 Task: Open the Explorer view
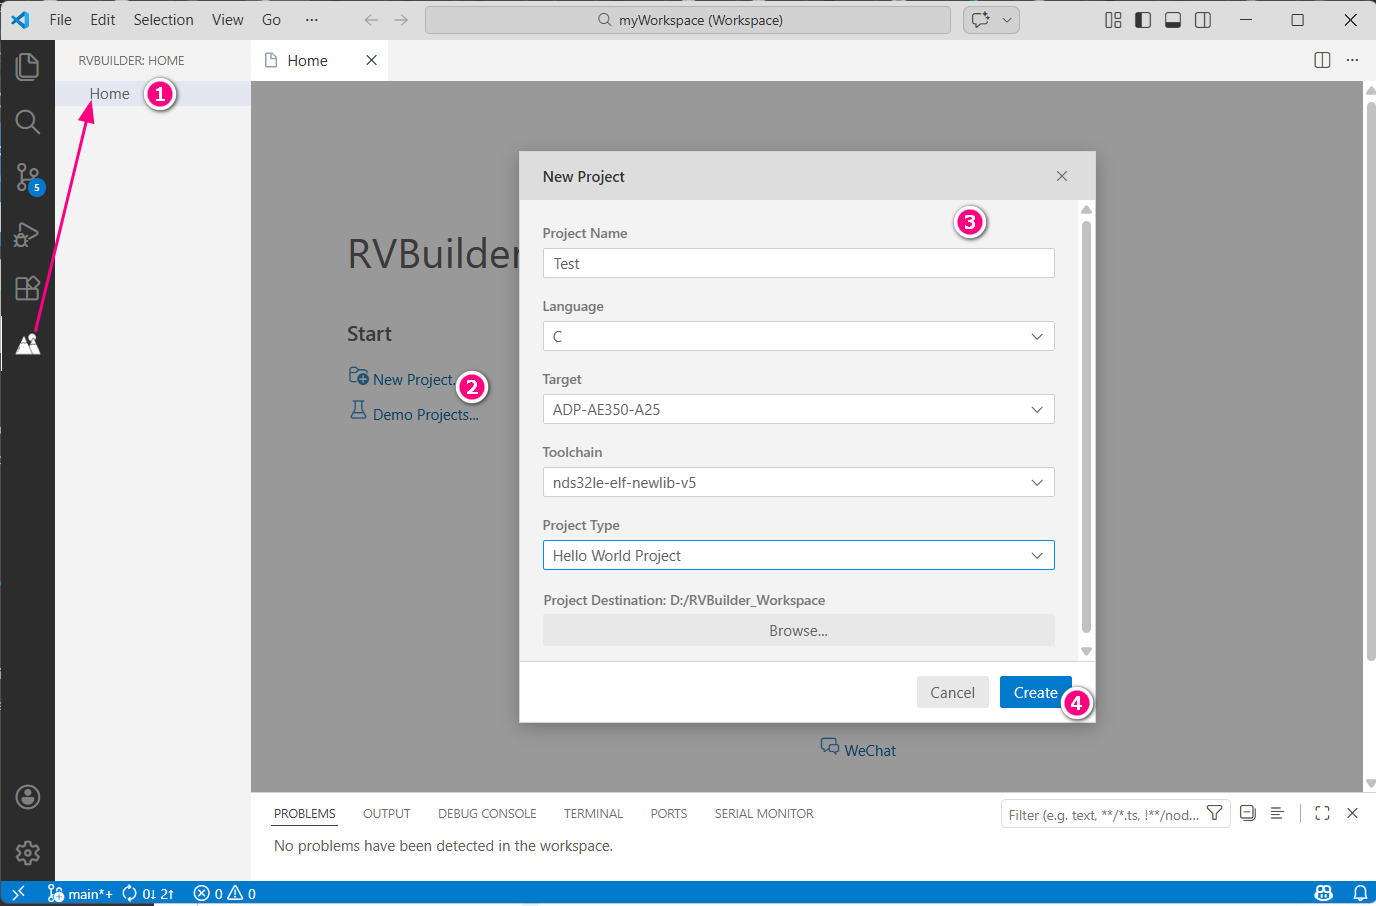tap(27, 66)
